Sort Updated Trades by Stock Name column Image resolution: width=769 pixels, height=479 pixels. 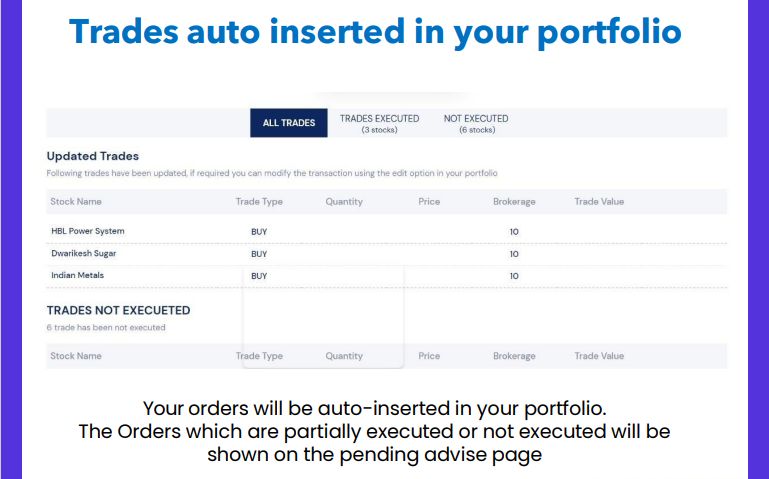point(76,201)
